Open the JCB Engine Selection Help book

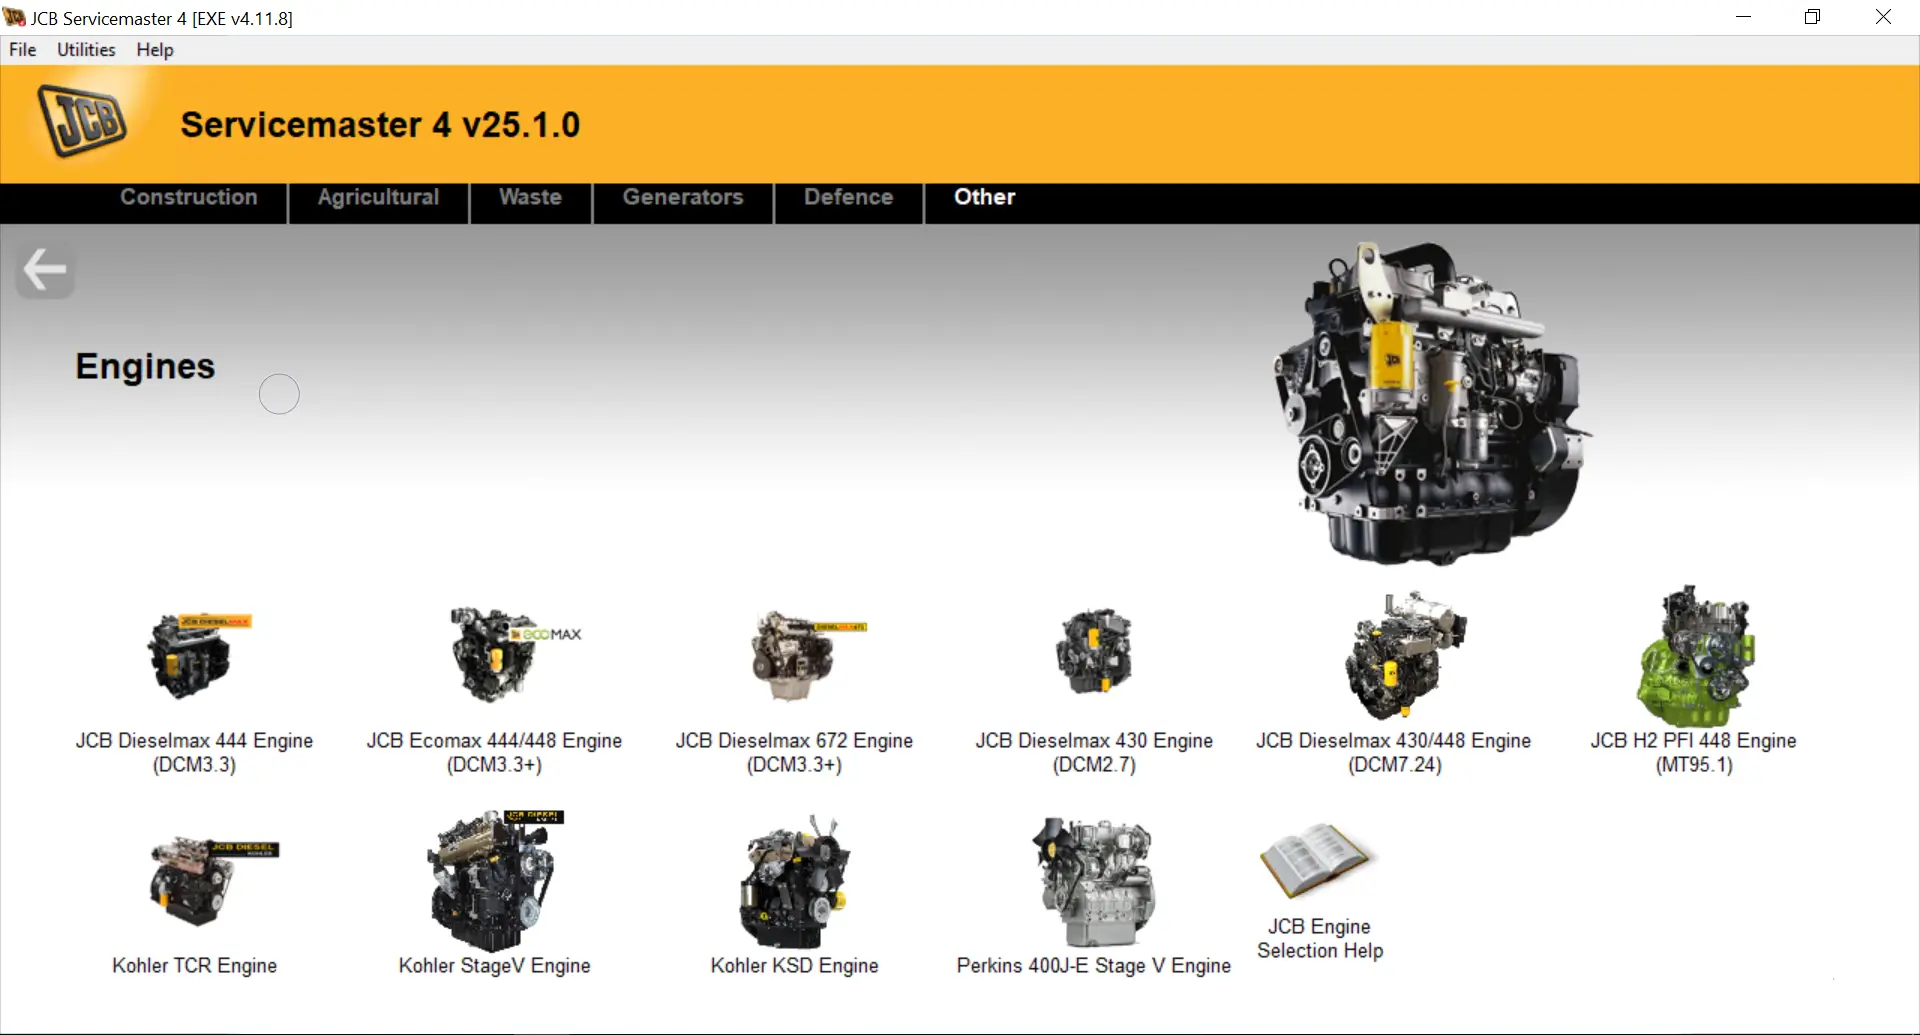[x=1318, y=861]
